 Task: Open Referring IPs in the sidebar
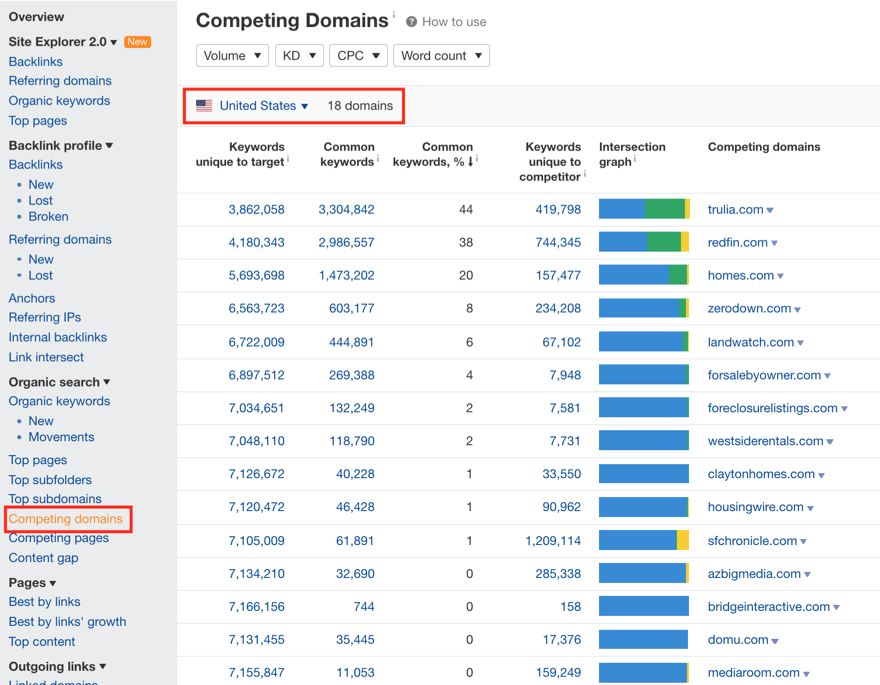(45, 318)
